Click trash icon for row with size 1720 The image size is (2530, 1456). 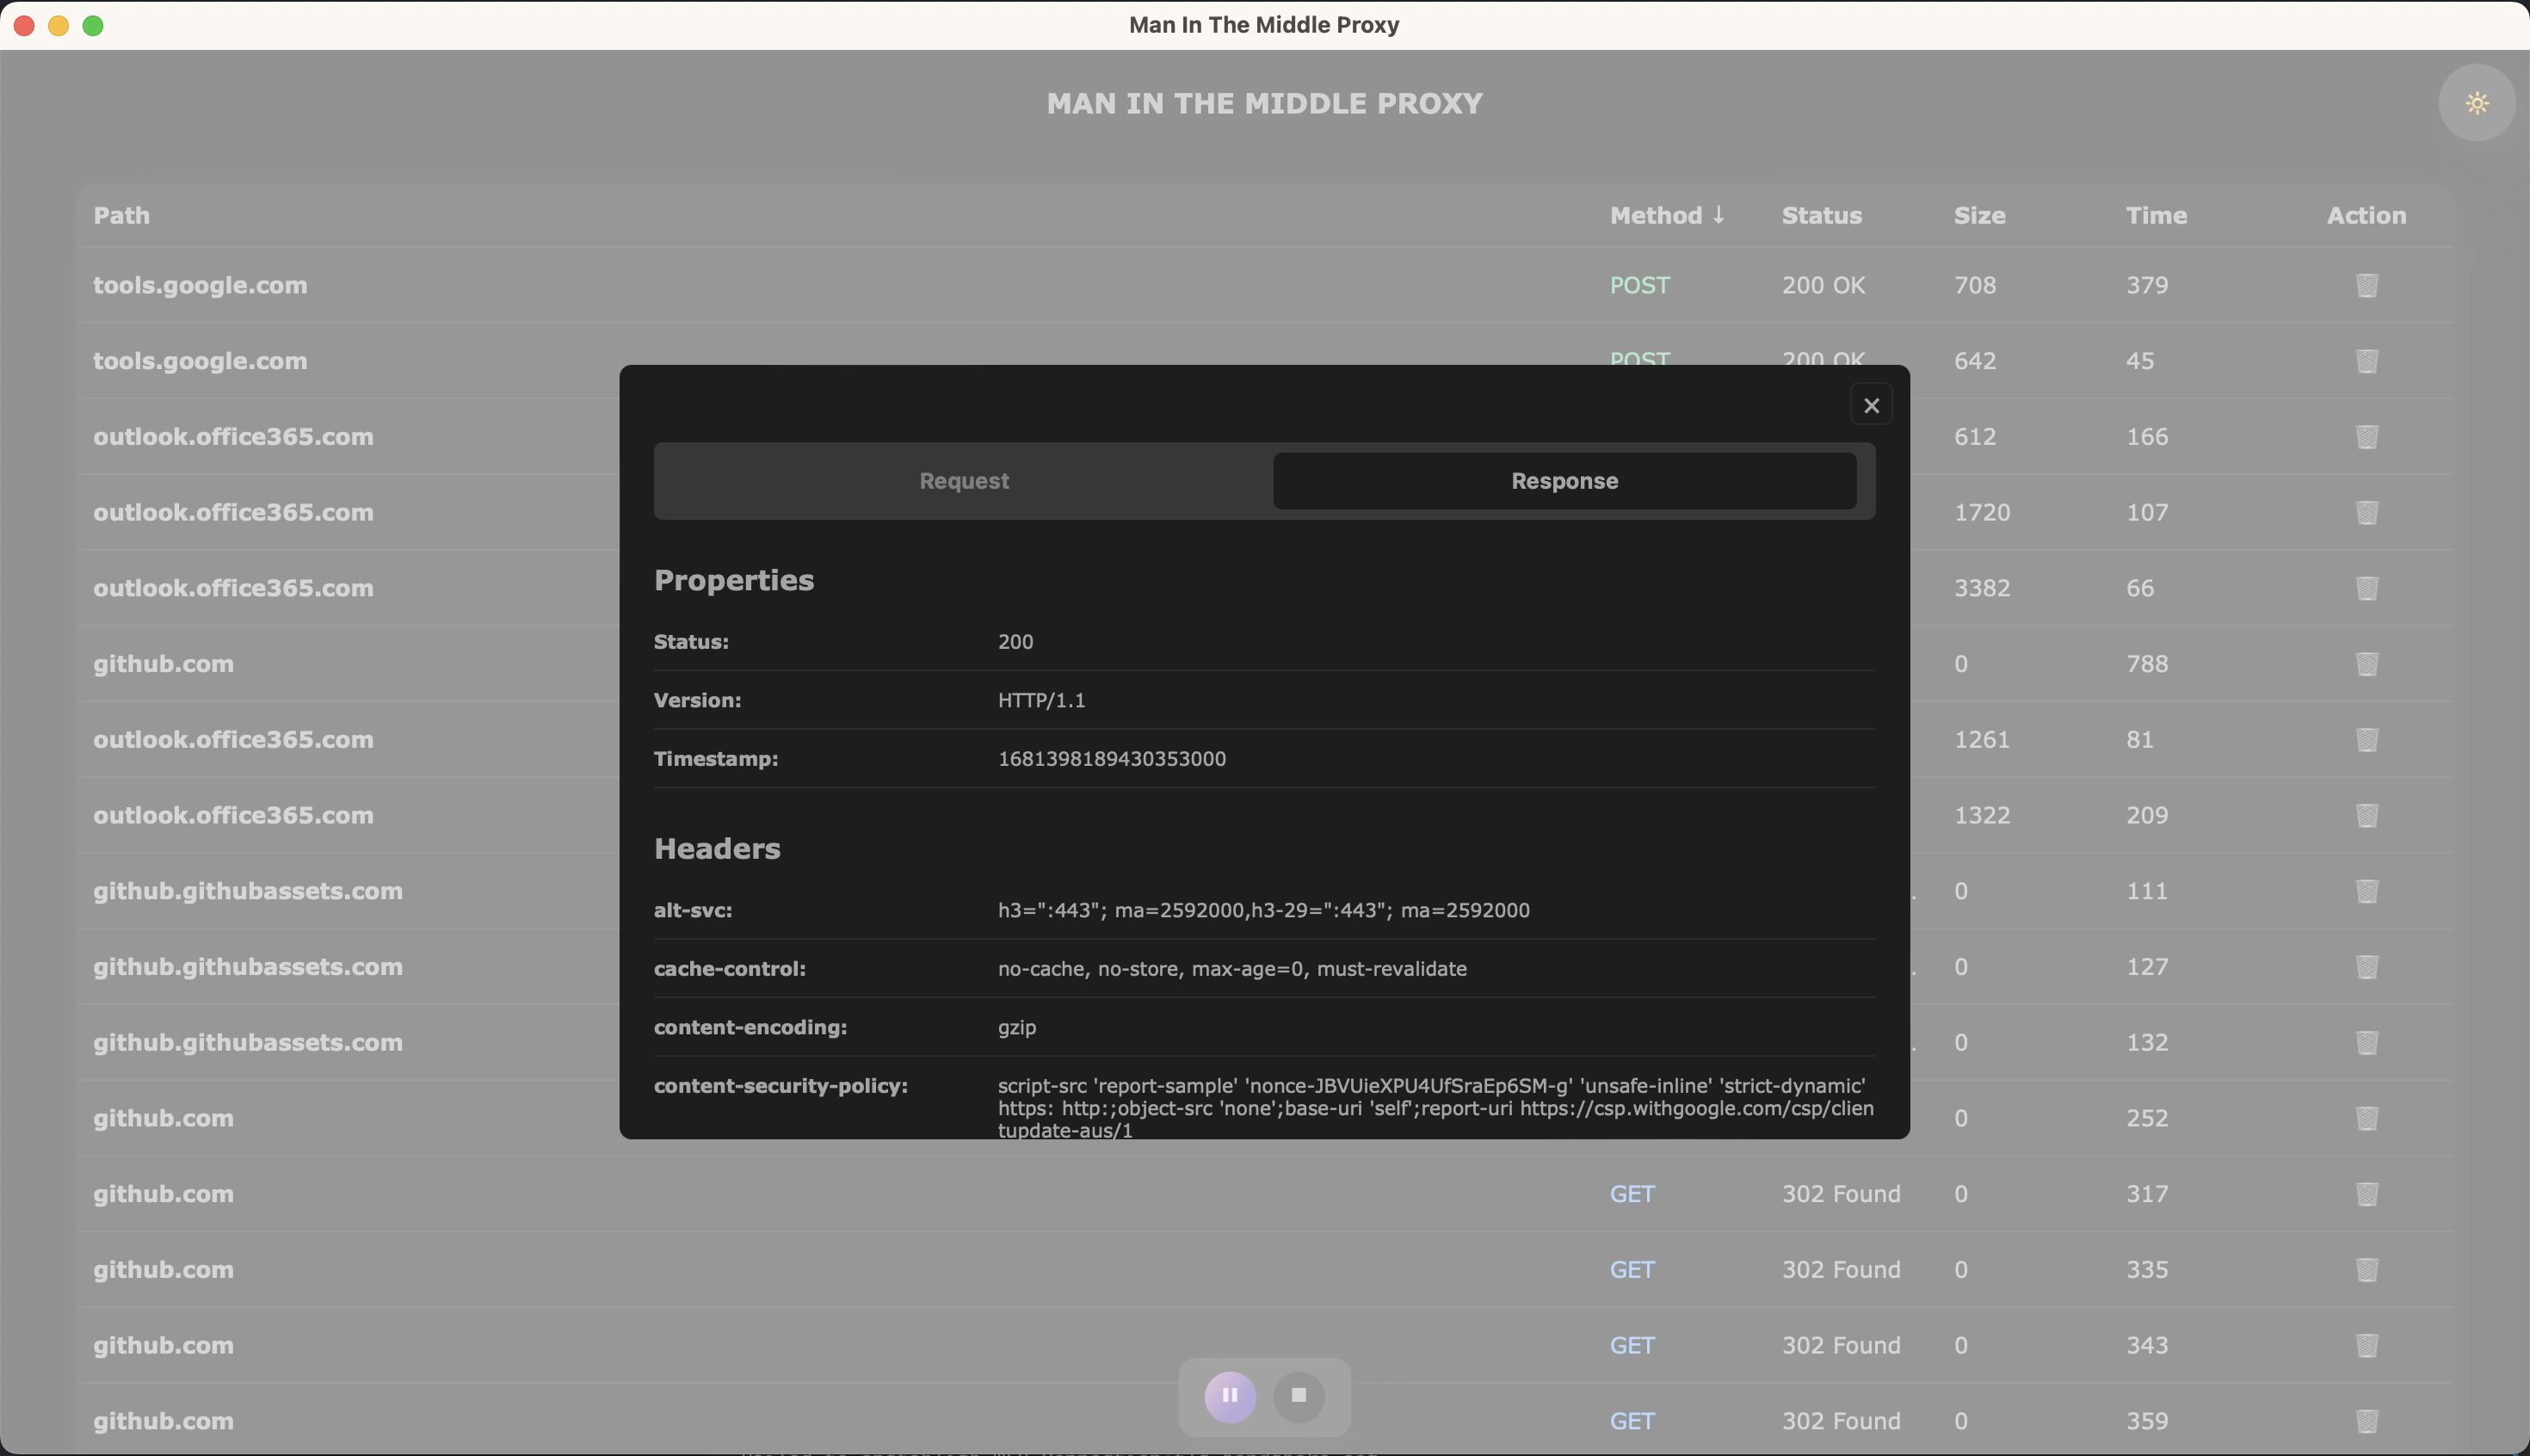[x=2366, y=512]
